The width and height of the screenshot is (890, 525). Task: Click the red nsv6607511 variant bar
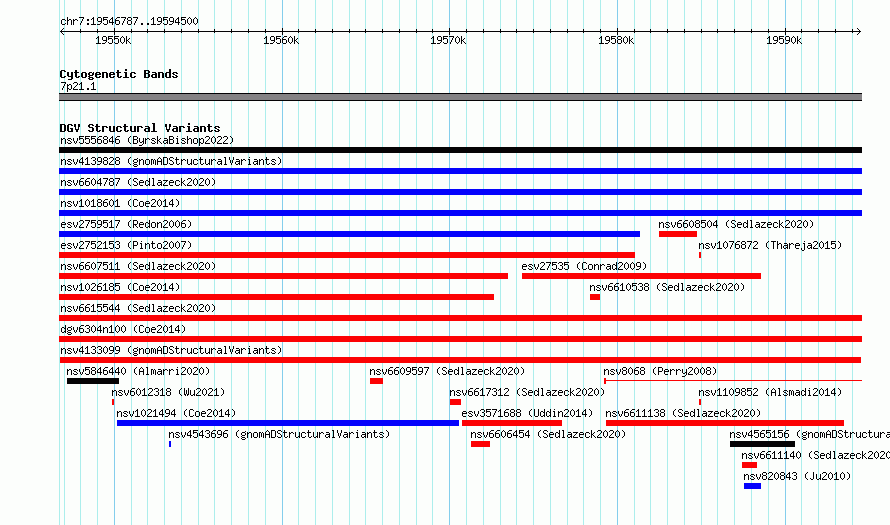[x=283, y=276]
